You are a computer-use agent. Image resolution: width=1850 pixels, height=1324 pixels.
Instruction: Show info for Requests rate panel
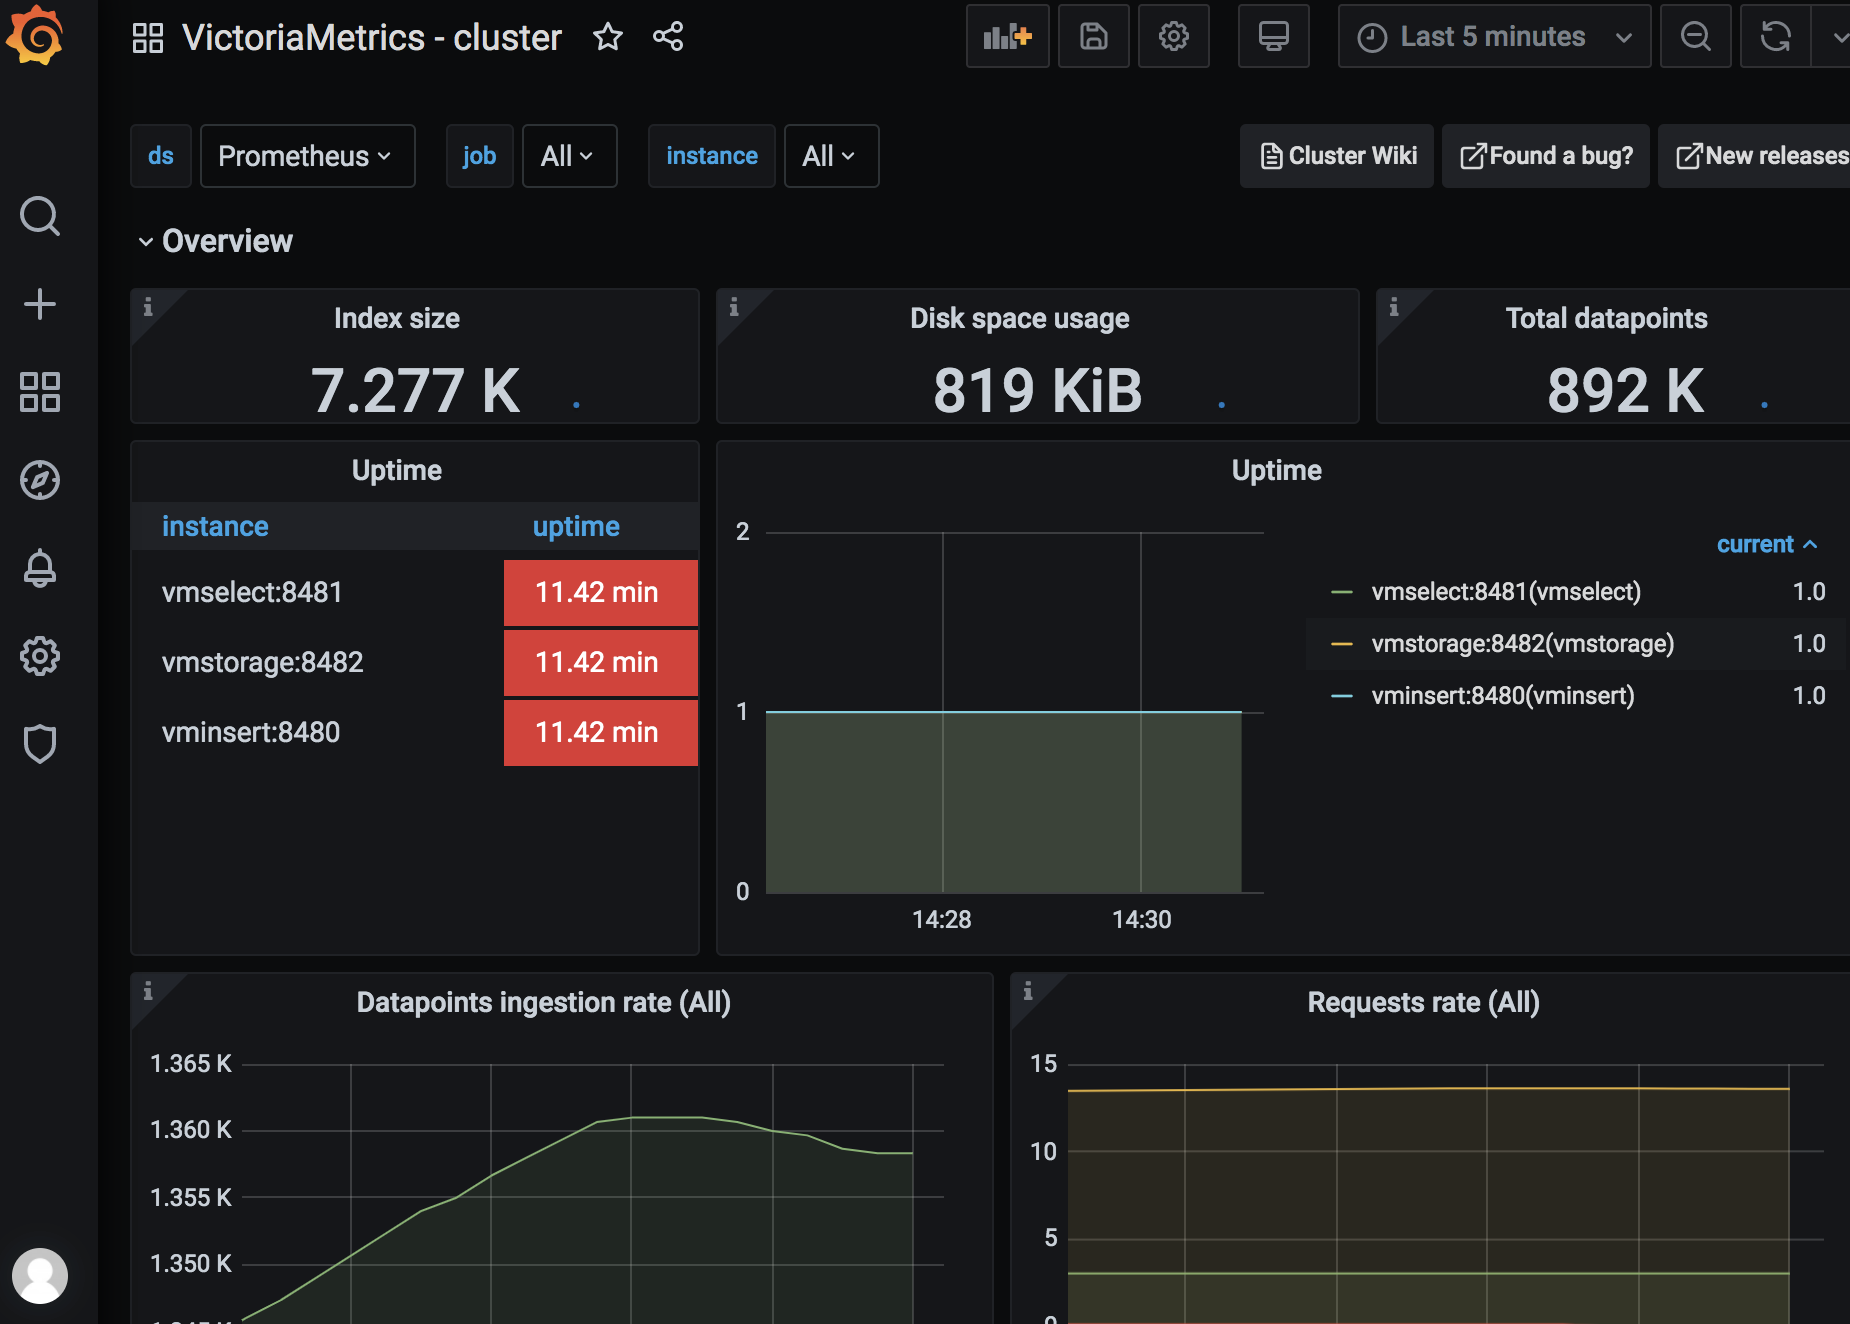[1028, 991]
